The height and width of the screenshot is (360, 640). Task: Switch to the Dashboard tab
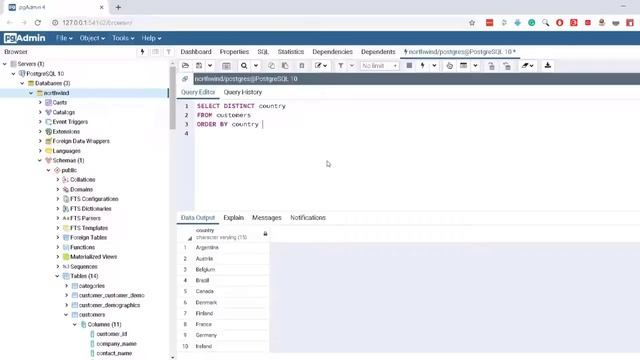(x=196, y=52)
